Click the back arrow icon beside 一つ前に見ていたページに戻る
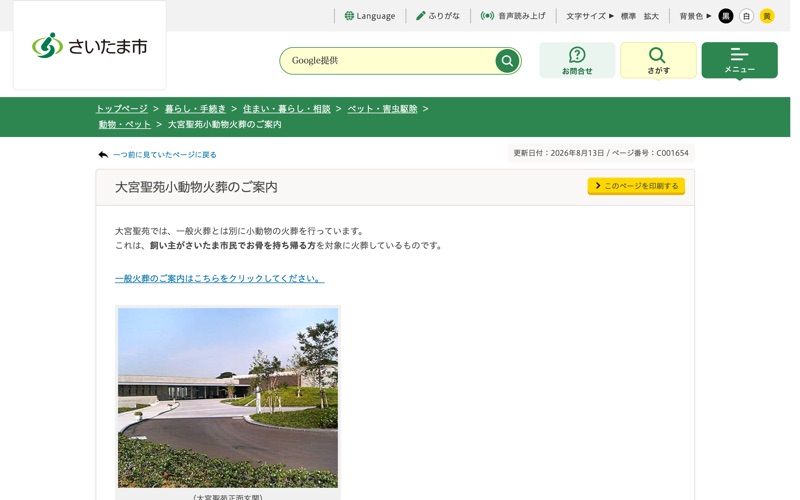800x500 pixels. click(x=103, y=155)
